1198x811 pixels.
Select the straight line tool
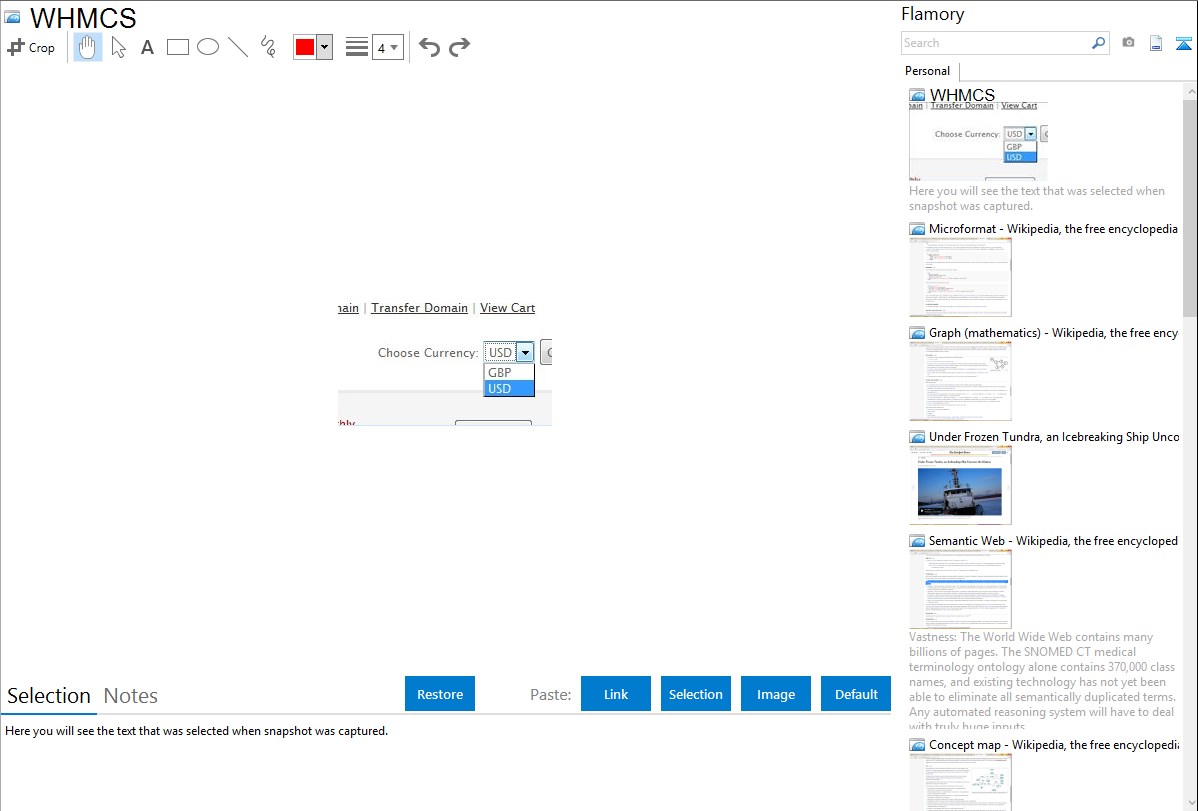point(238,47)
